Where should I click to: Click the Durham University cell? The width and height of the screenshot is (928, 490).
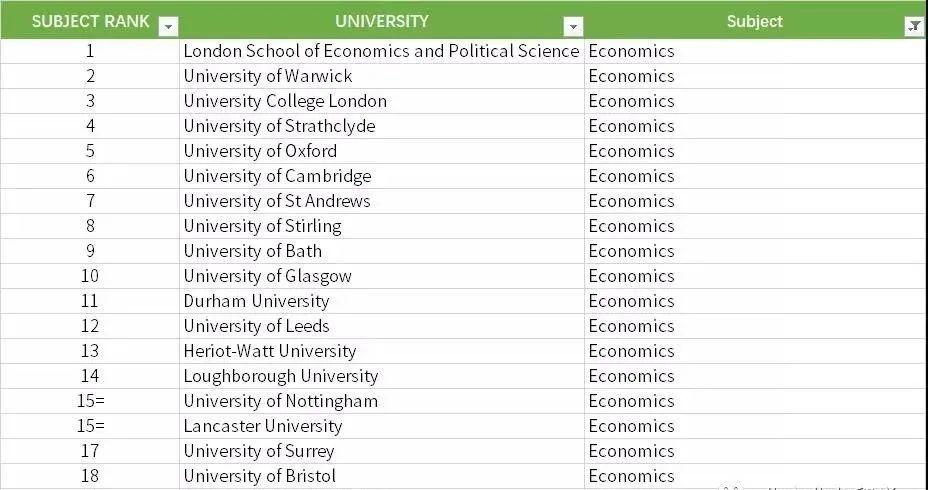(382, 301)
